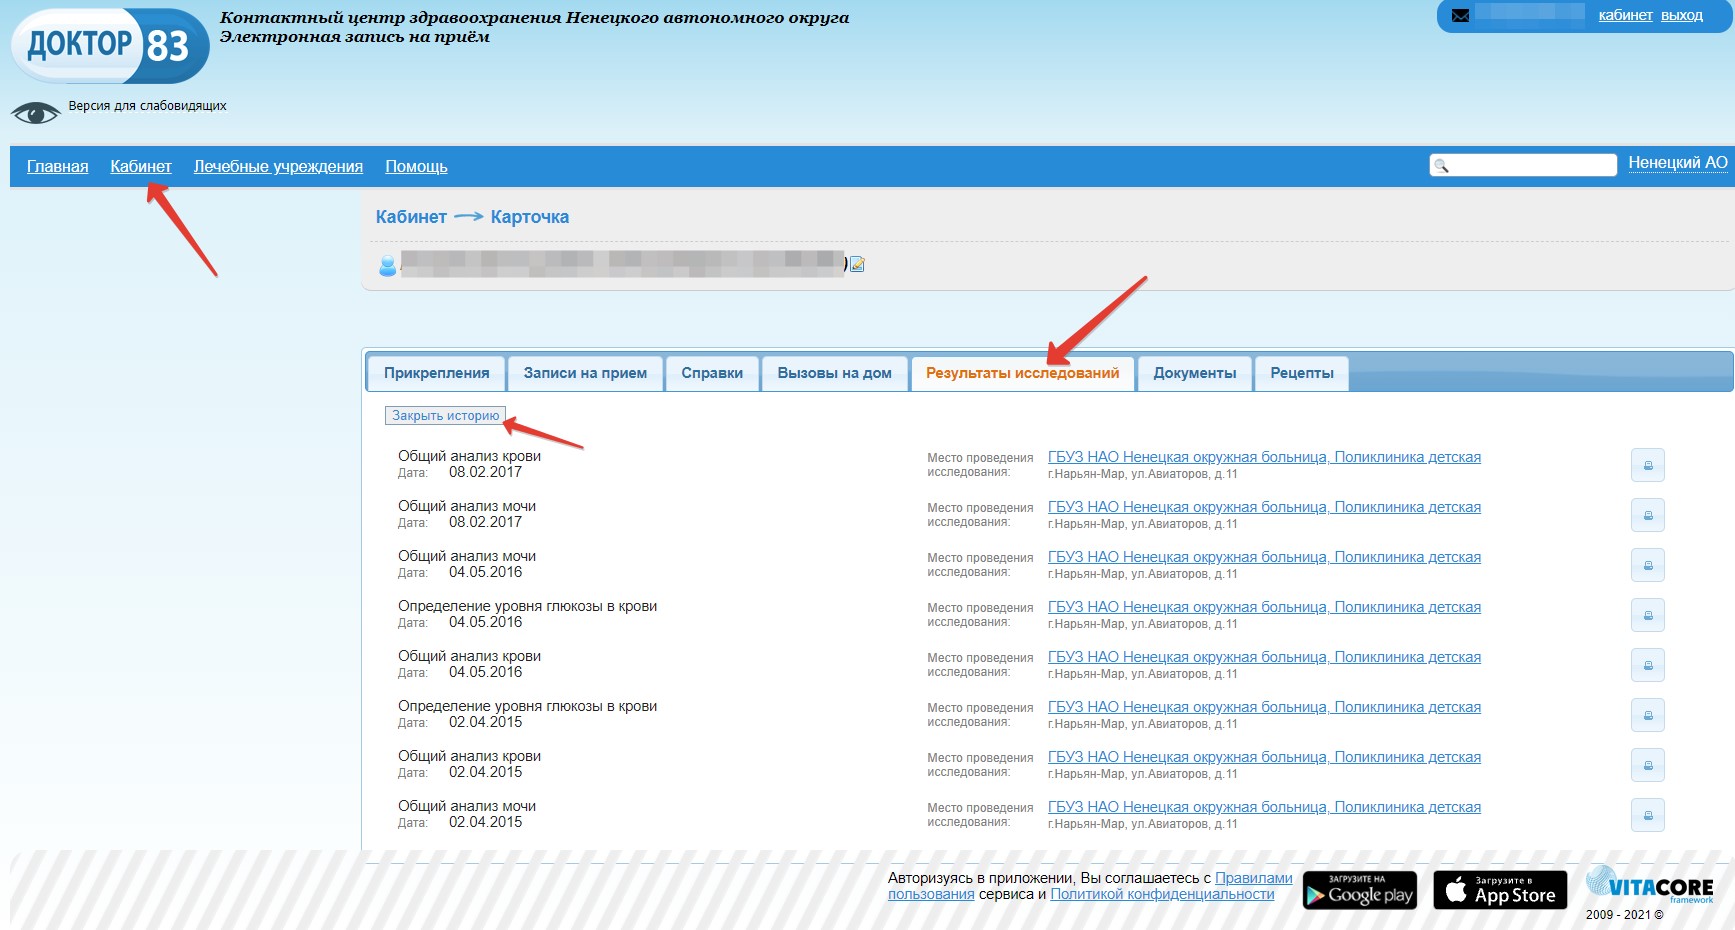This screenshot has height=930, width=1735.
Task: Click the search input field
Action: click(1532, 165)
